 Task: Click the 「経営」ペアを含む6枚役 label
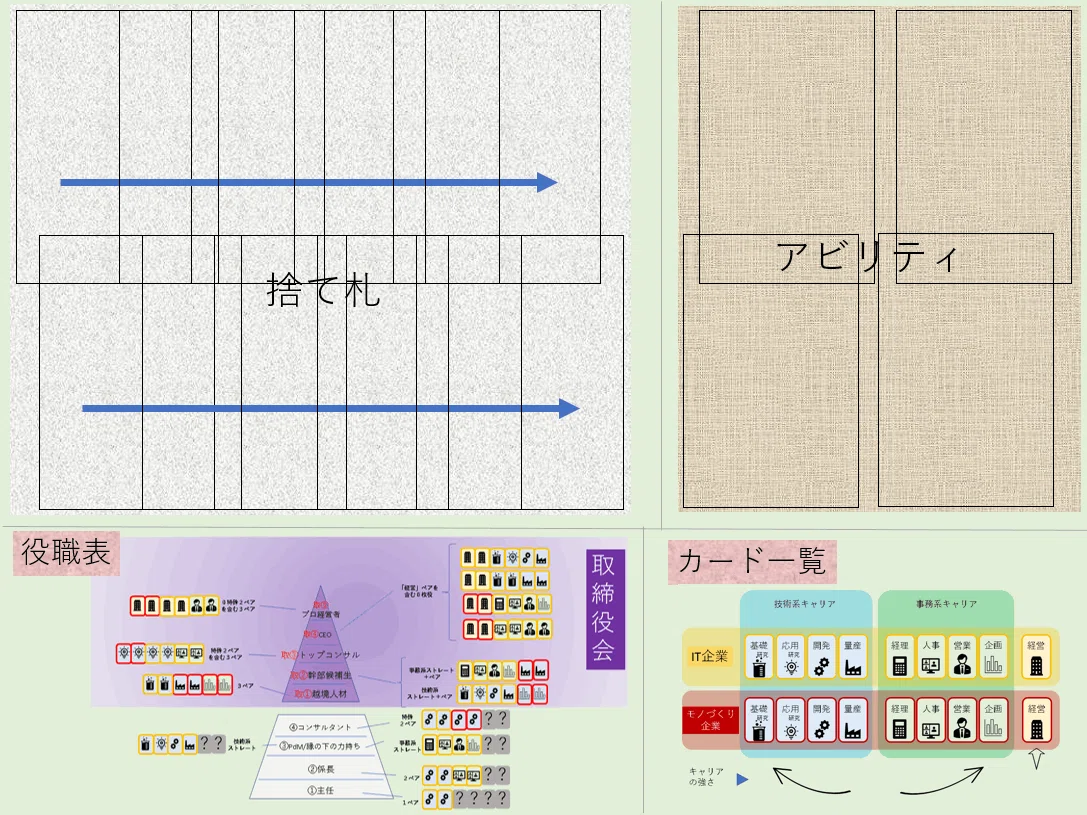(419, 591)
